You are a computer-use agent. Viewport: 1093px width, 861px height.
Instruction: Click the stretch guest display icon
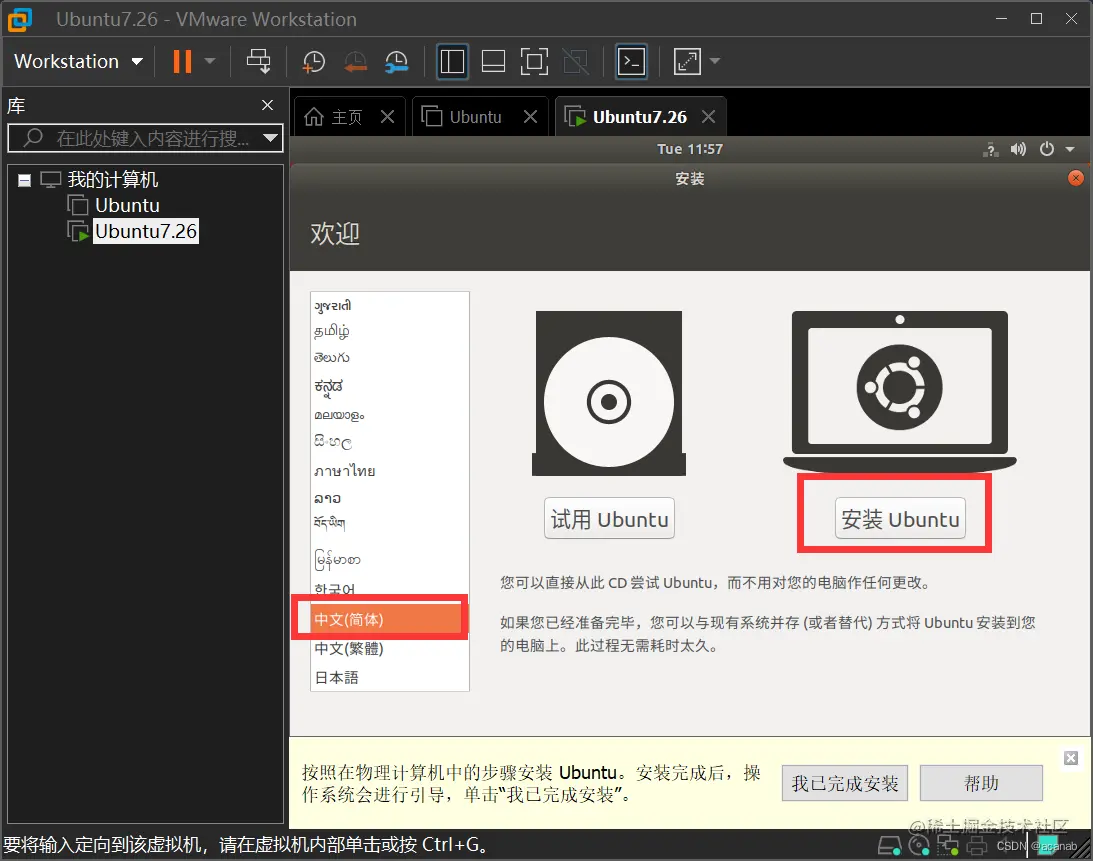687,61
